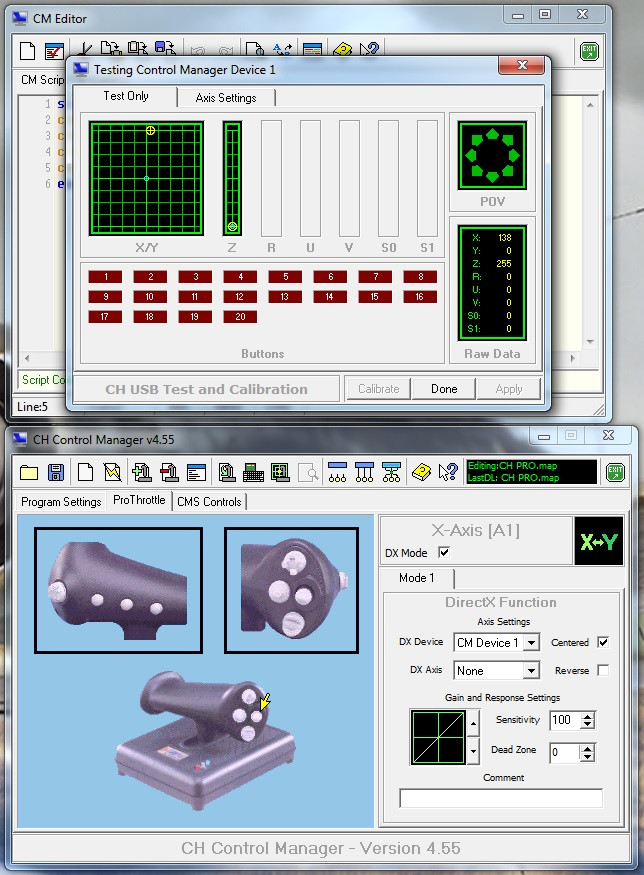Open the DX Axis dropdown showing None
The width and height of the screenshot is (644, 875).
tap(532, 670)
